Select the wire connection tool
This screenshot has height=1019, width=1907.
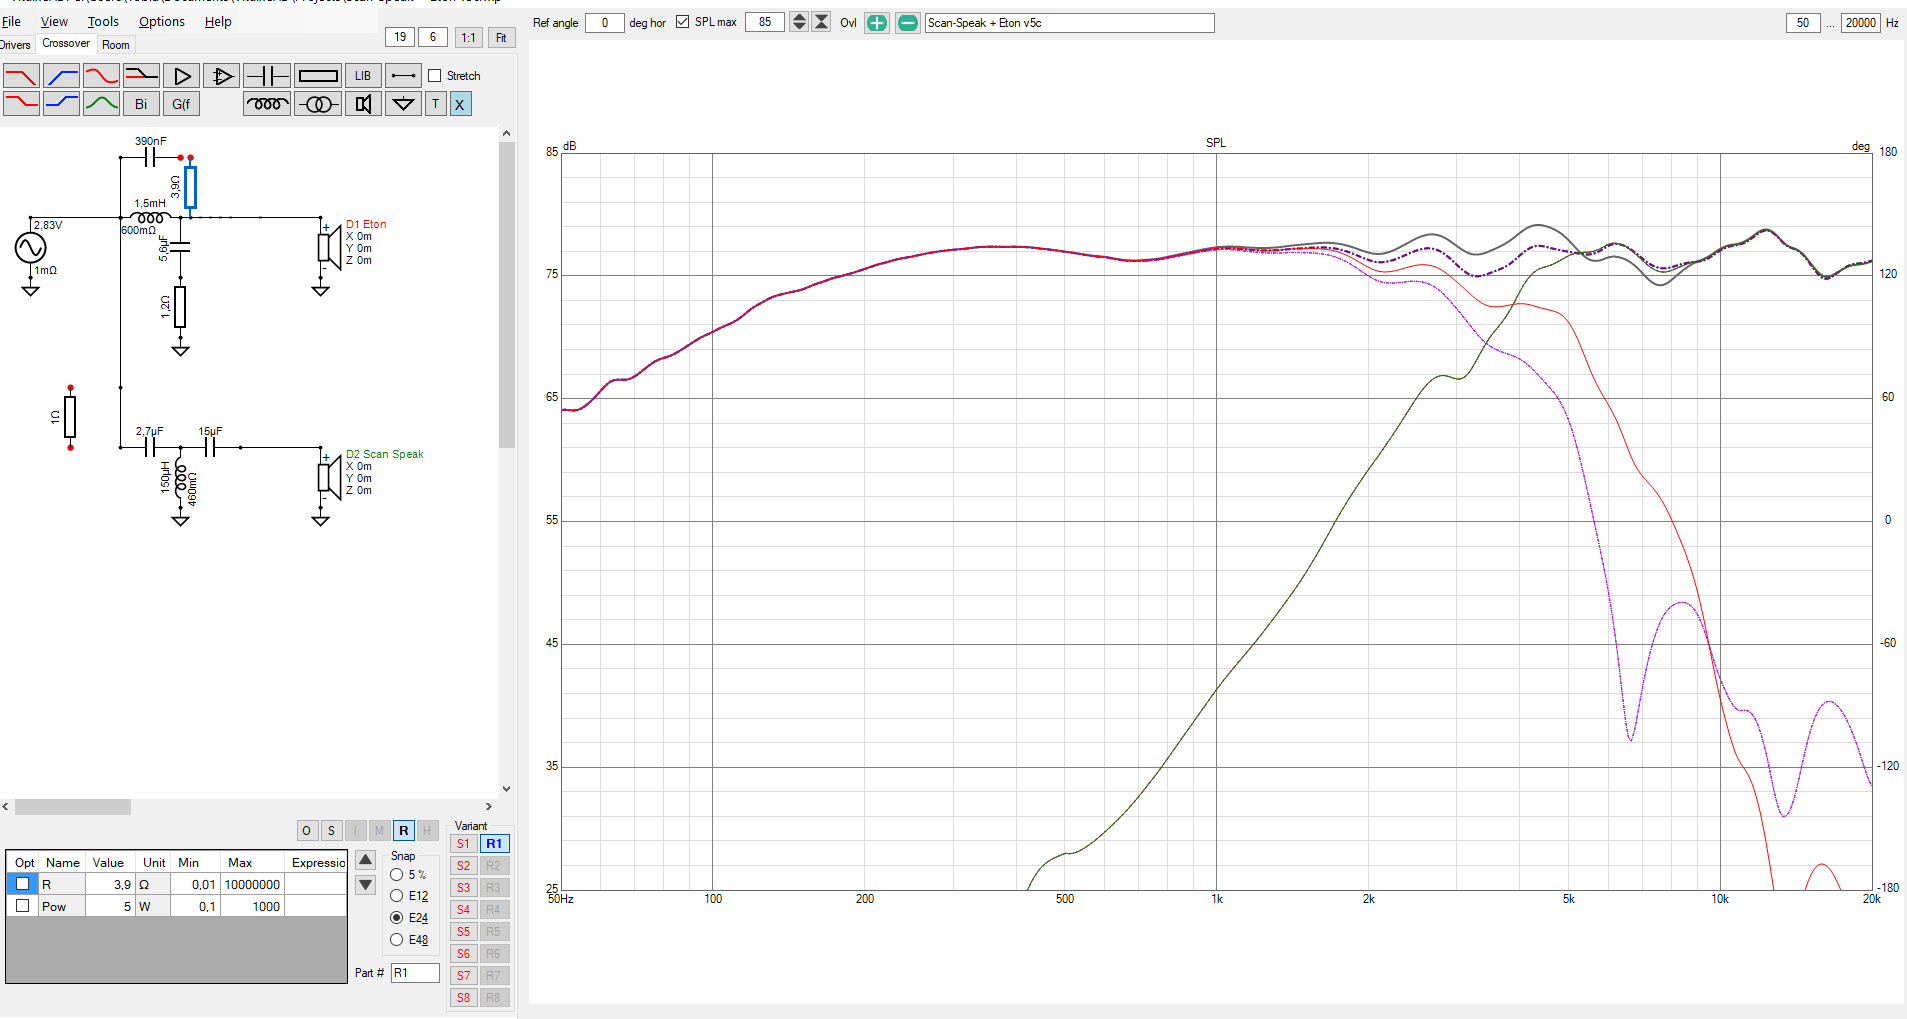[x=403, y=76]
